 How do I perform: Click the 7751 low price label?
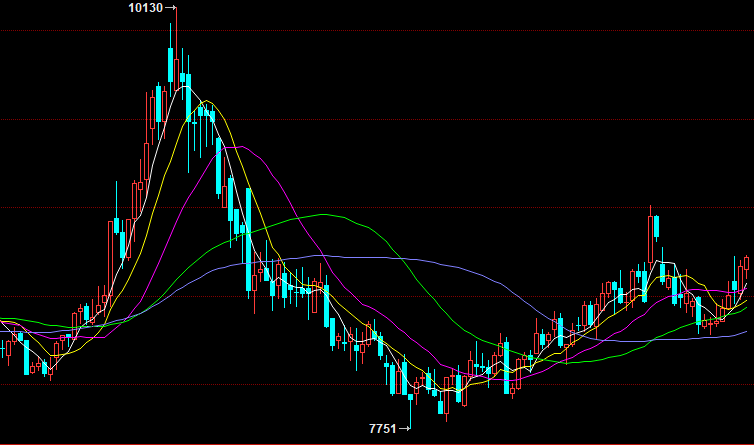(382, 428)
